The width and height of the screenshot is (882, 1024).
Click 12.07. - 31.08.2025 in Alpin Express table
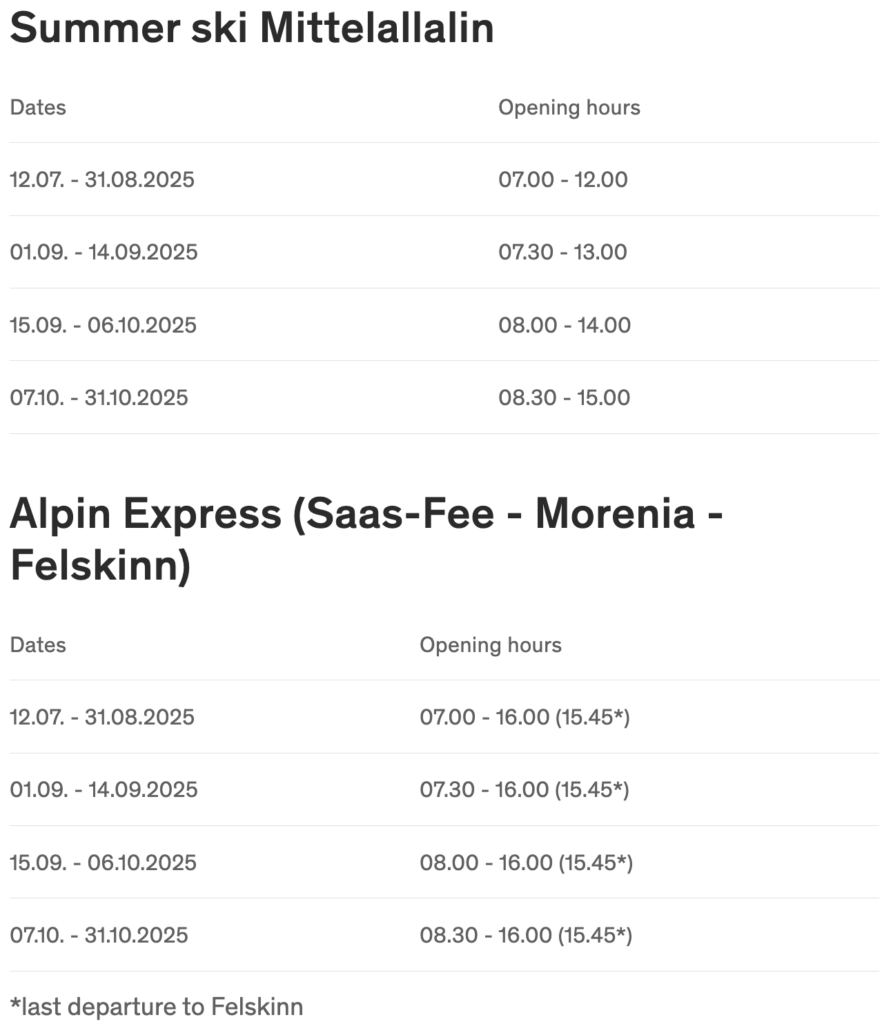[102, 717]
